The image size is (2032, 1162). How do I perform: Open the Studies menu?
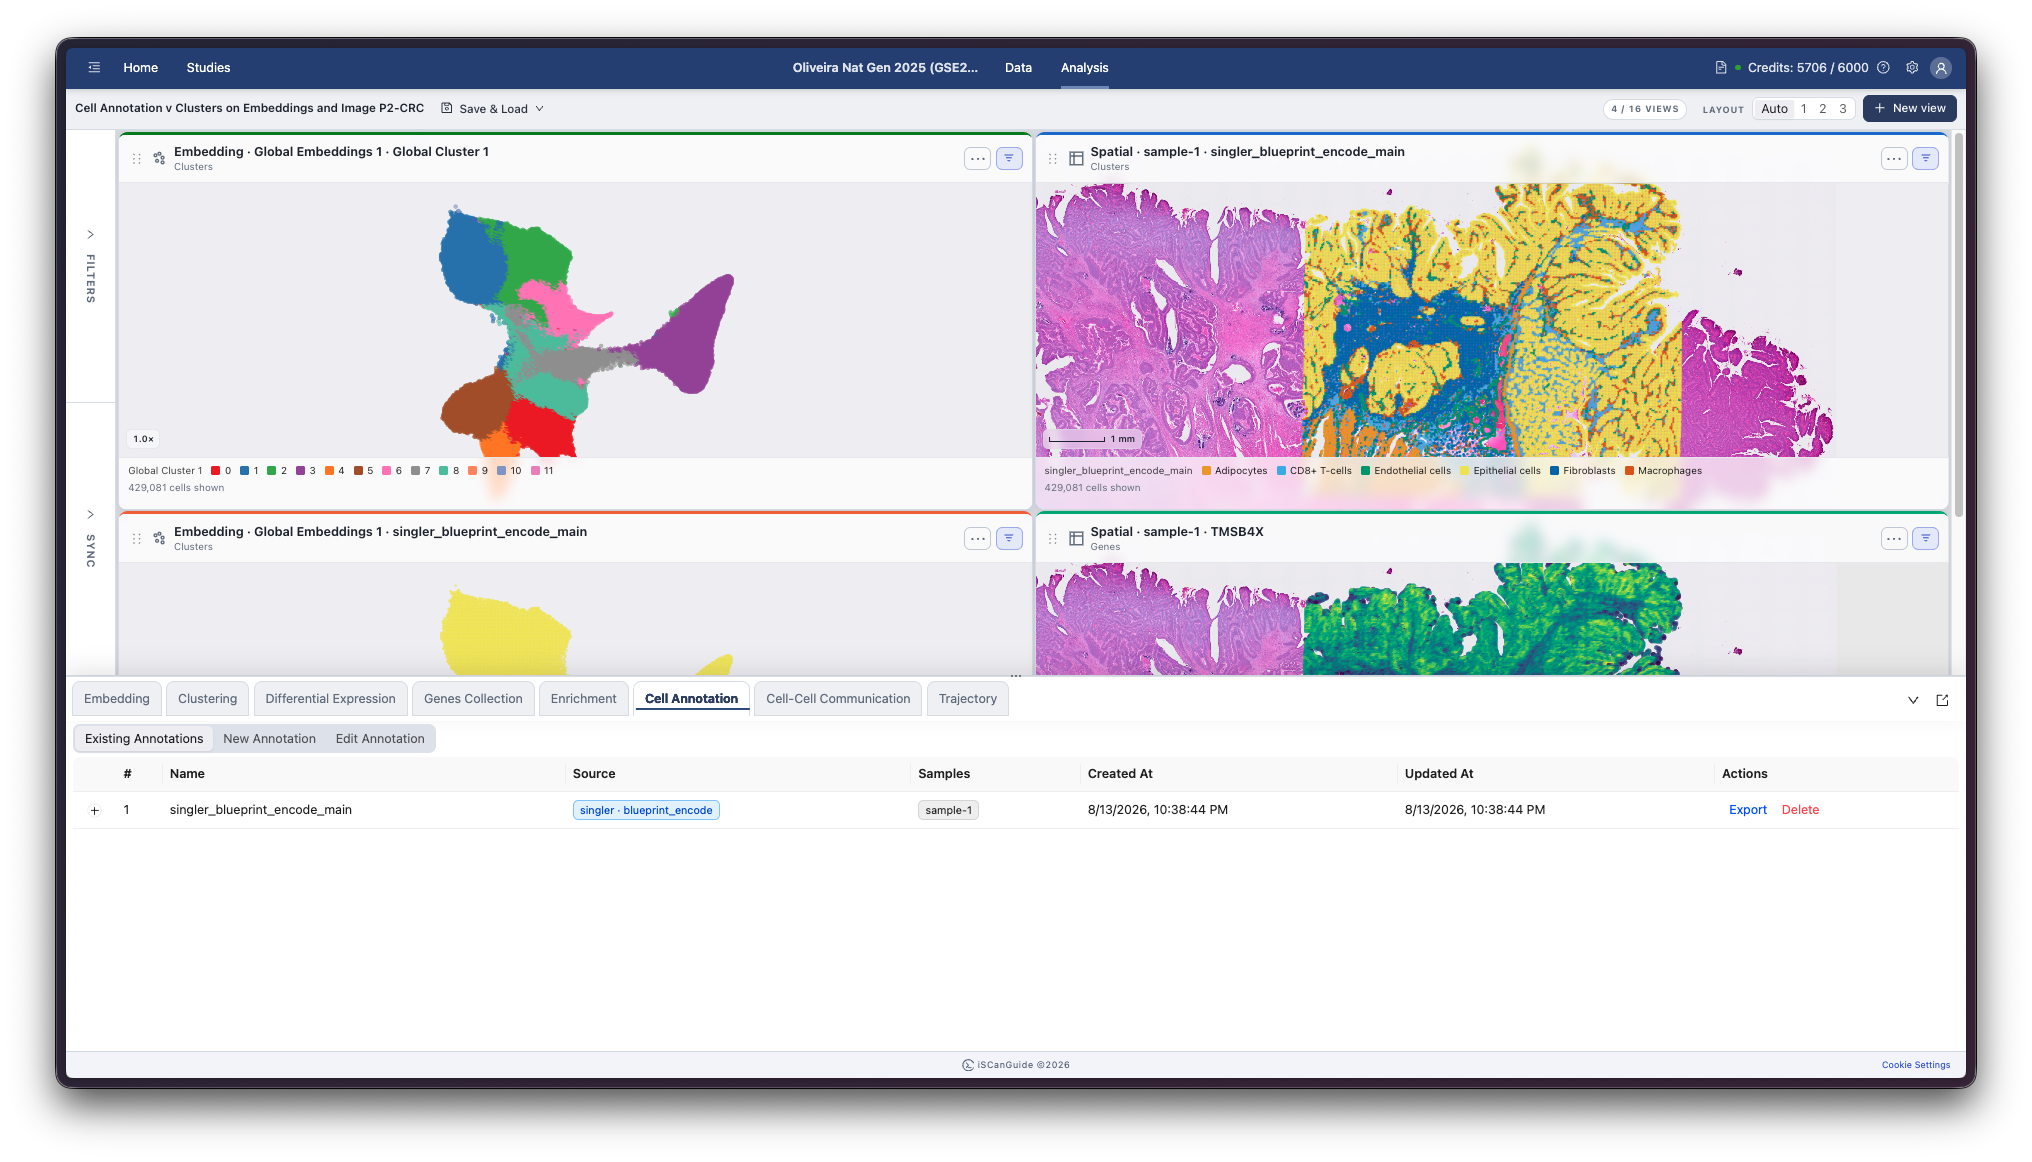[208, 68]
